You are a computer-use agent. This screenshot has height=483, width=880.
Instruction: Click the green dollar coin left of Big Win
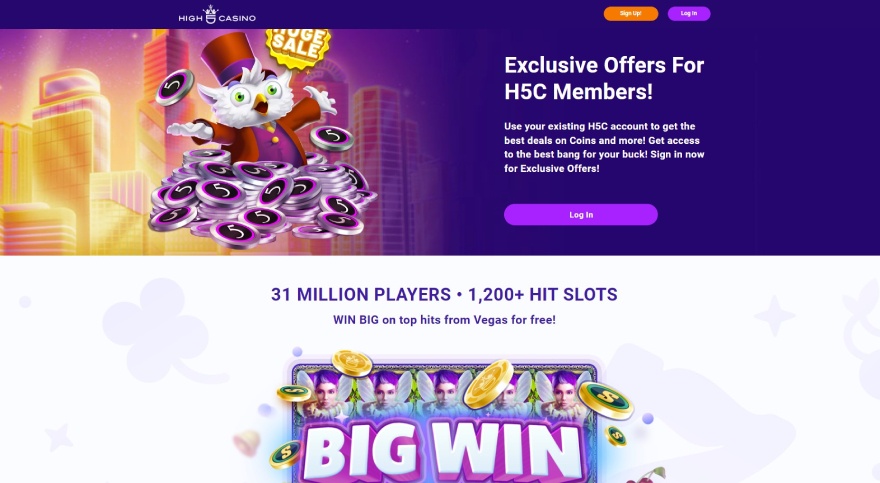point(285,455)
